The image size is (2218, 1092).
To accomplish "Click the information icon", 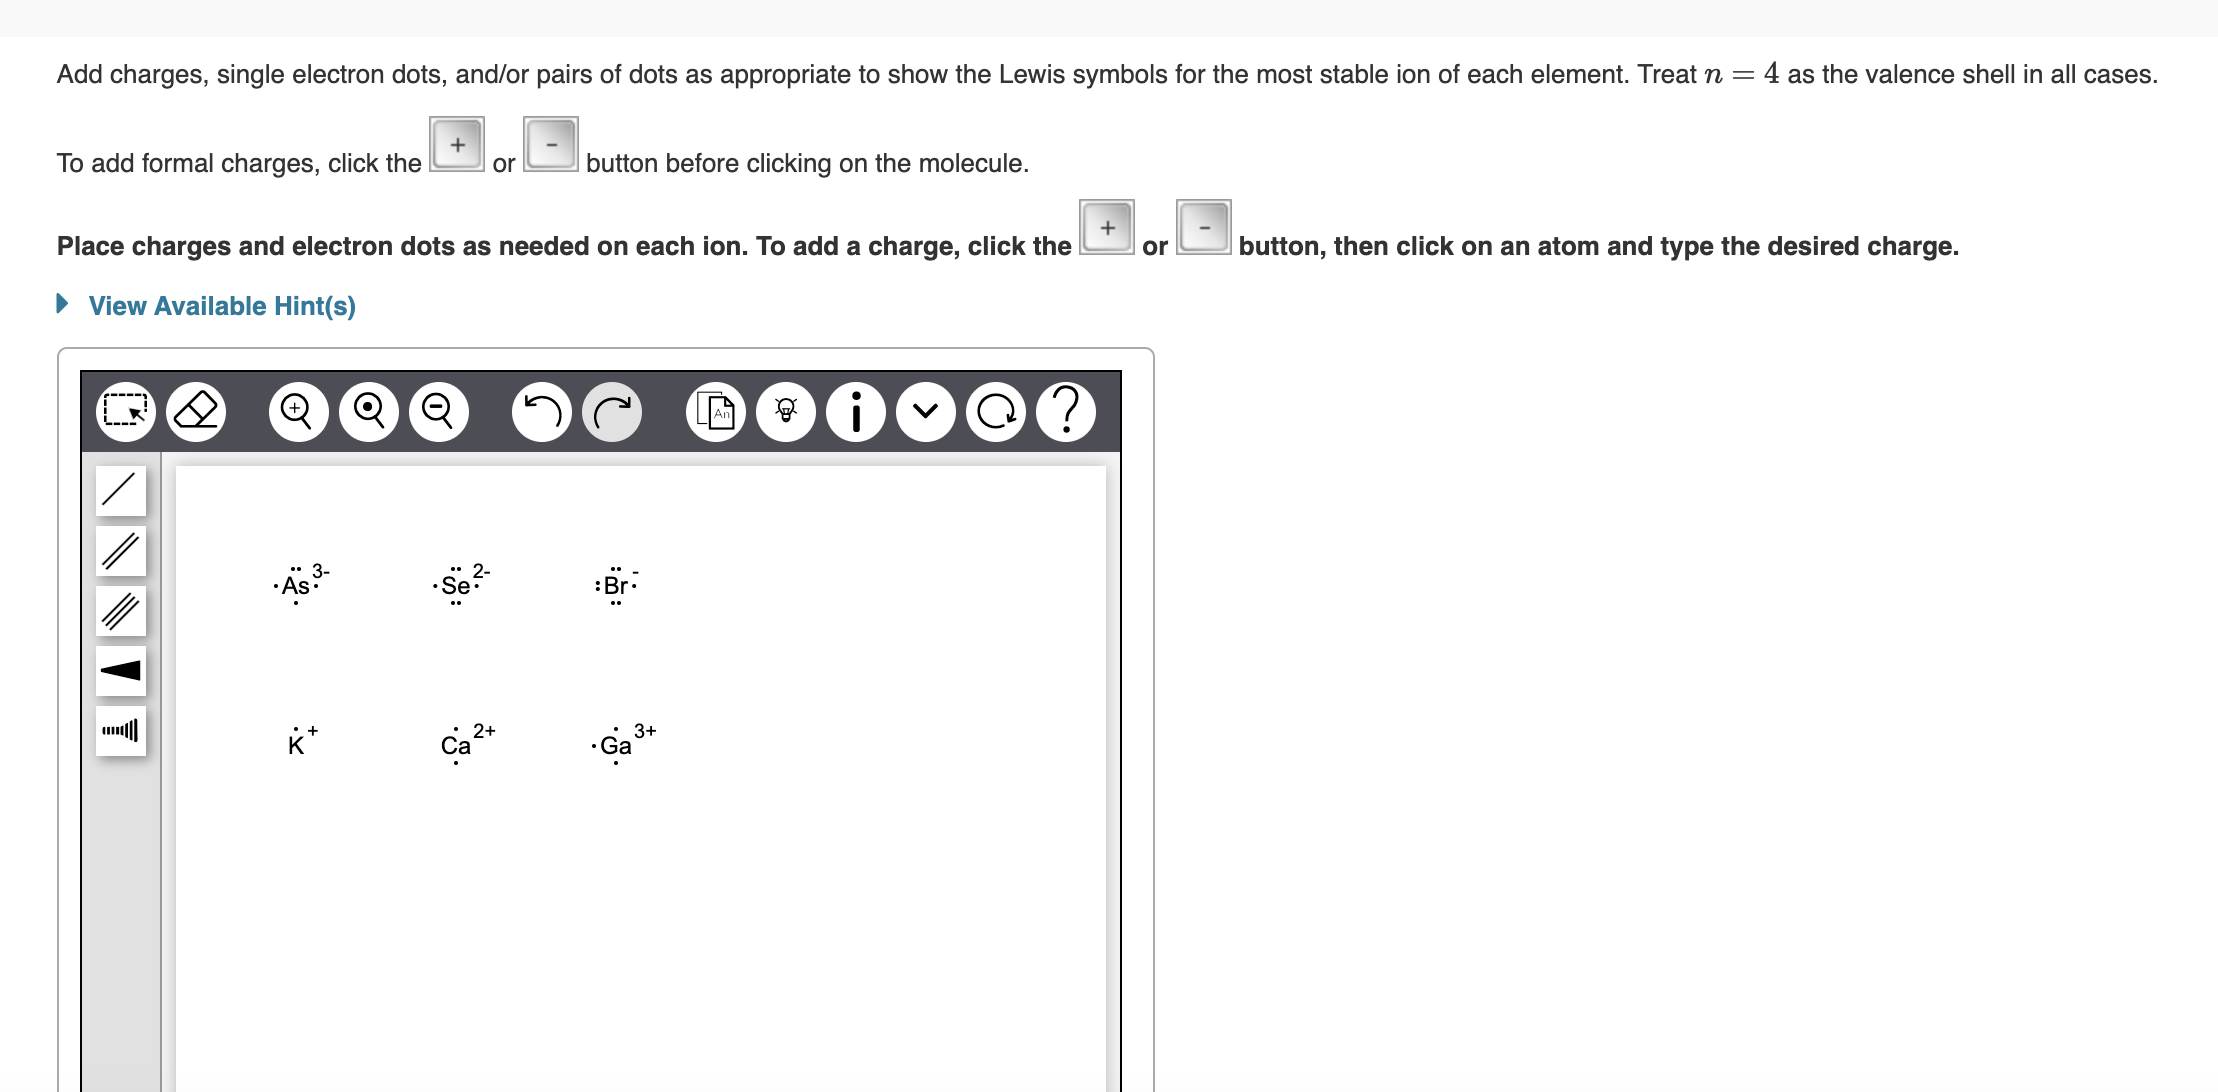I will click(850, 412).
